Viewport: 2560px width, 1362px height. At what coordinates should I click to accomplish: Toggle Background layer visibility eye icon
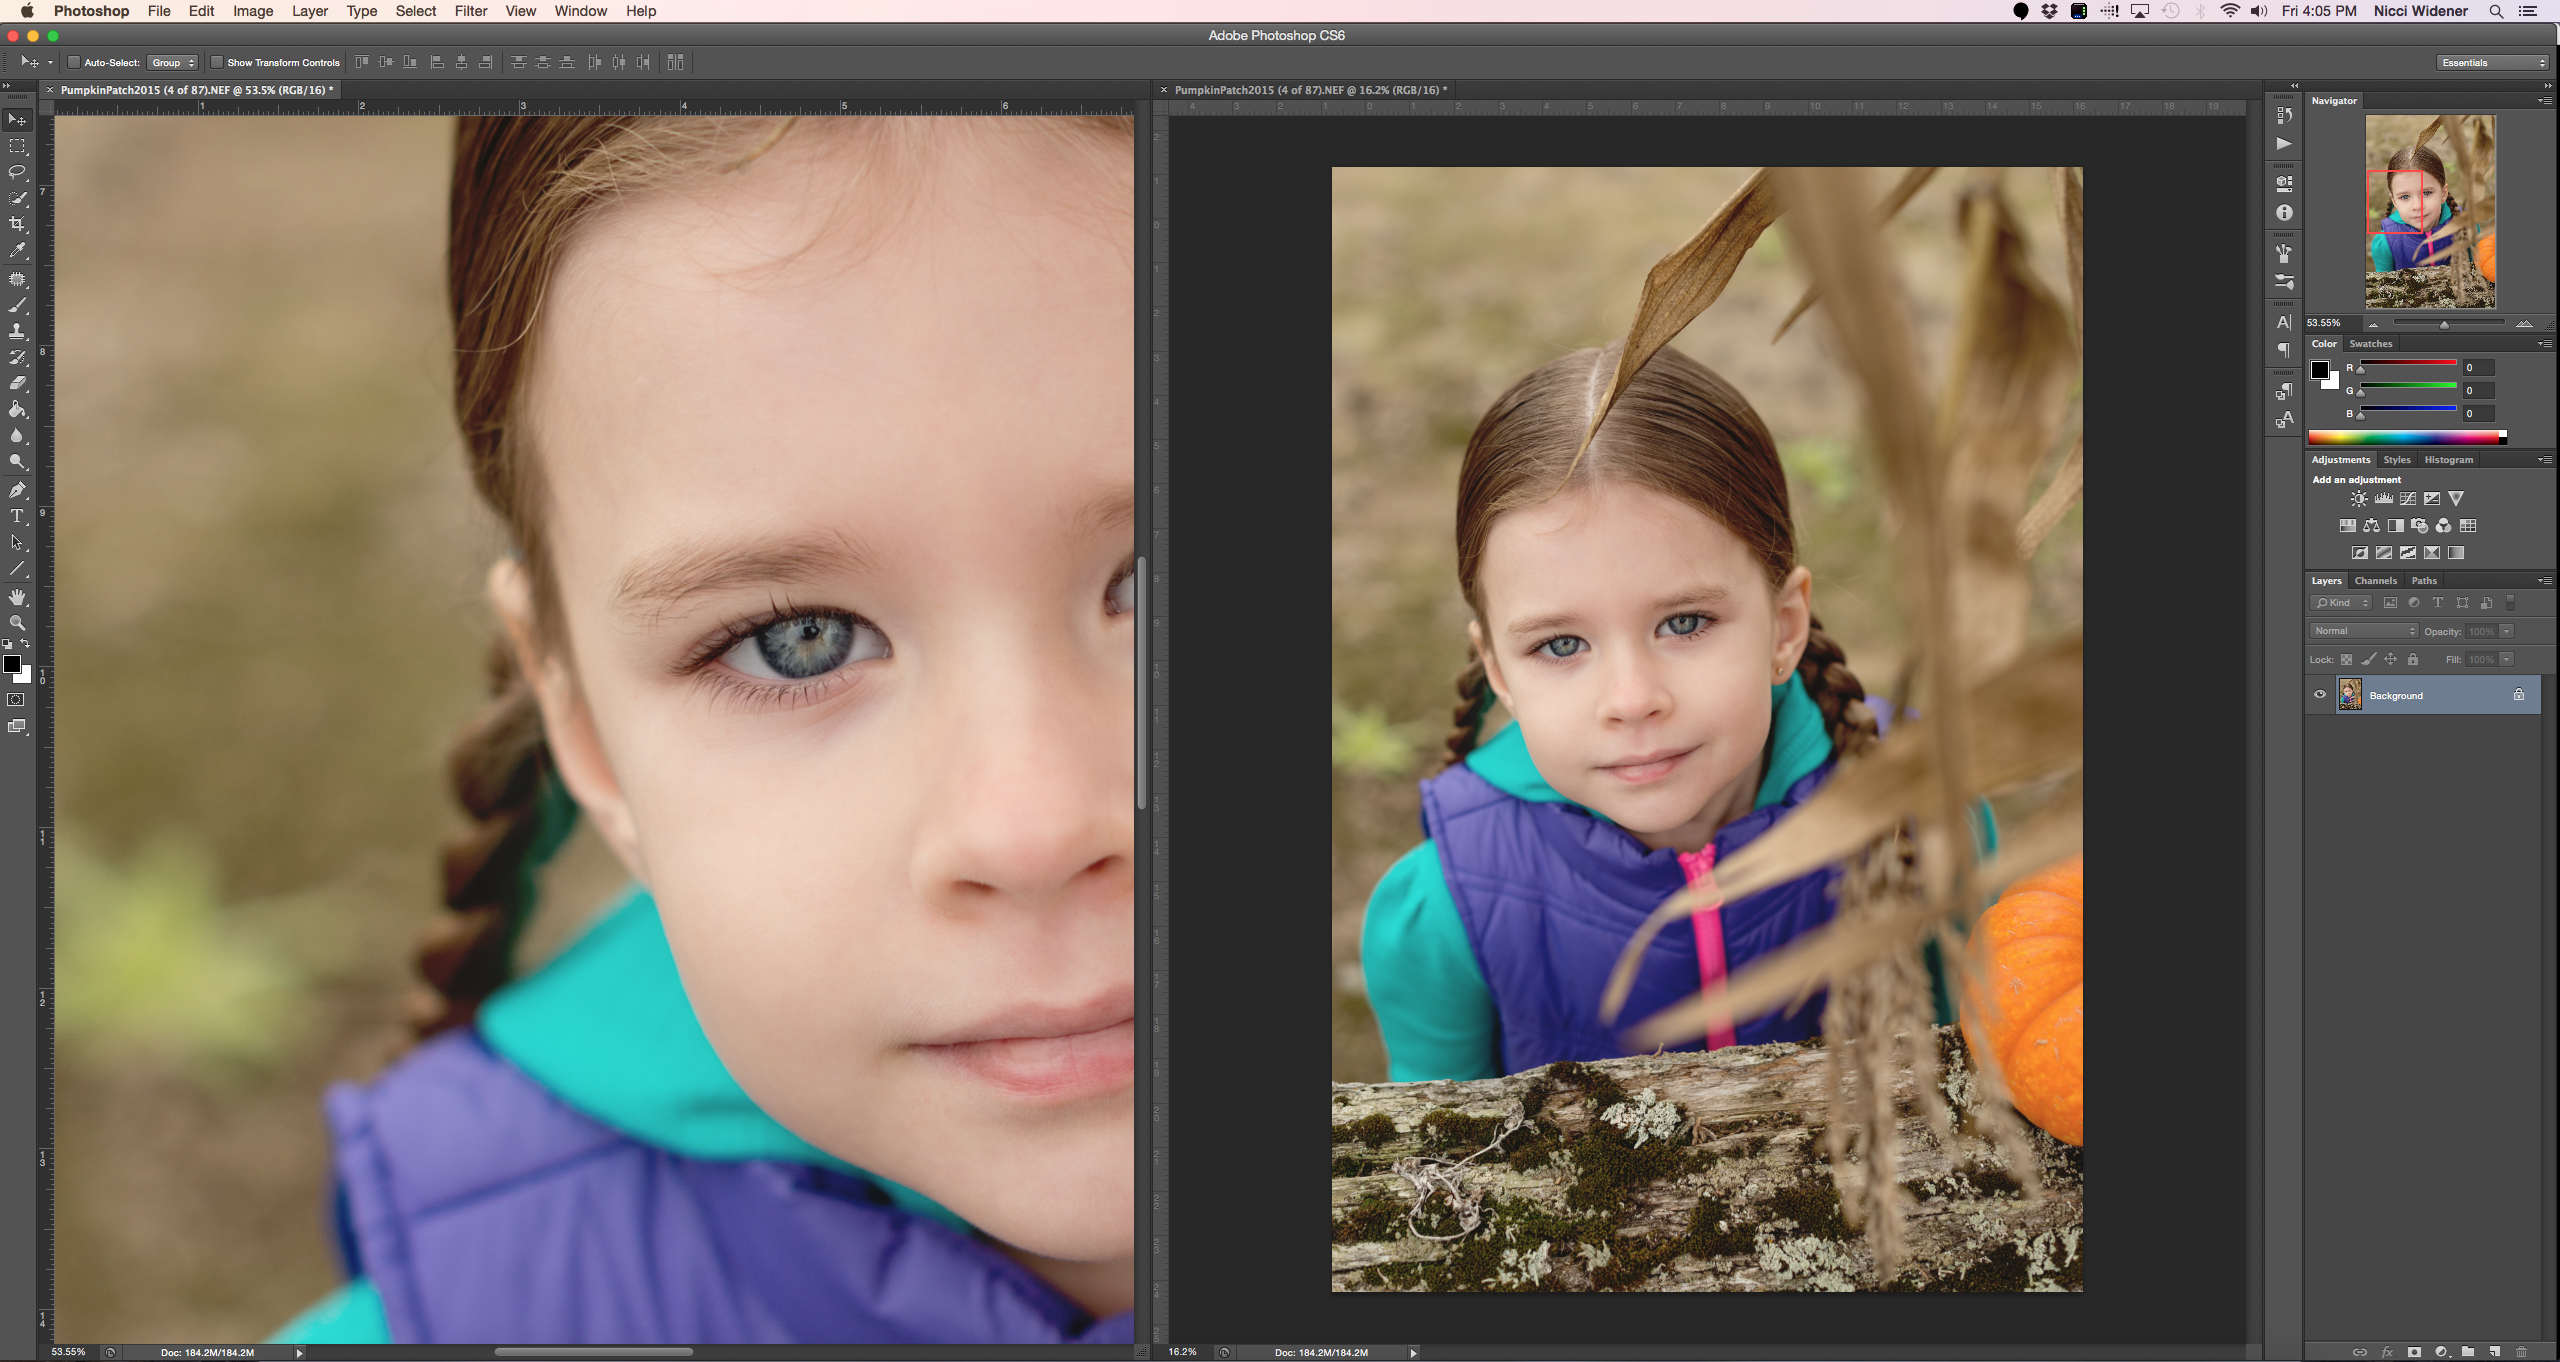2321,695
